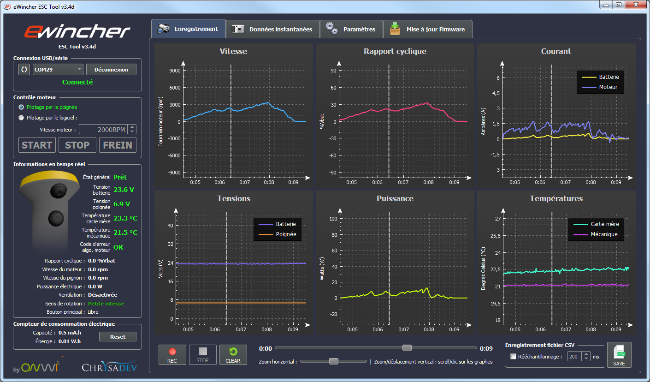Viewport: 650px width, 382px height.
Task: Click the FREIN brake button
Action: click(118, 145)
